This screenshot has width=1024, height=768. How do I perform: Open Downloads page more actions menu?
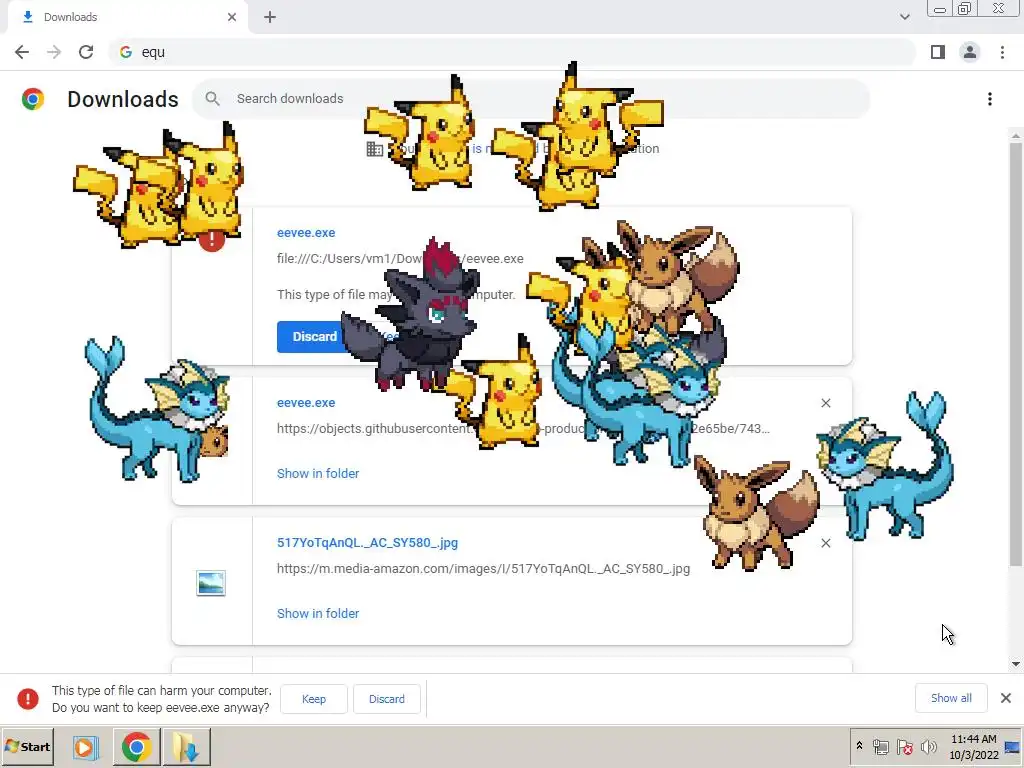point(990,99)
